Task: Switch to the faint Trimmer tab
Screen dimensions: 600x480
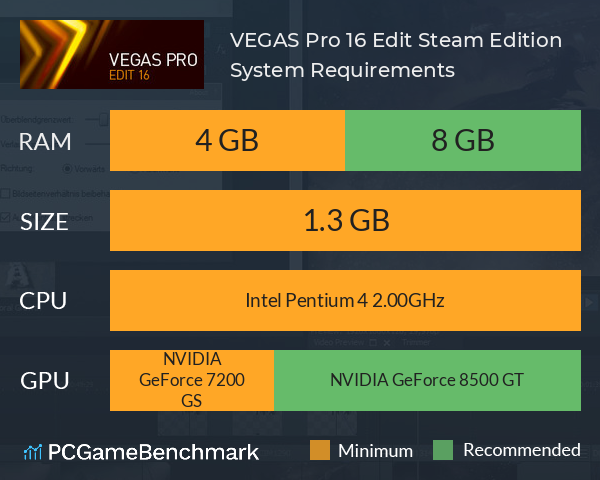Action: (417, 343)
